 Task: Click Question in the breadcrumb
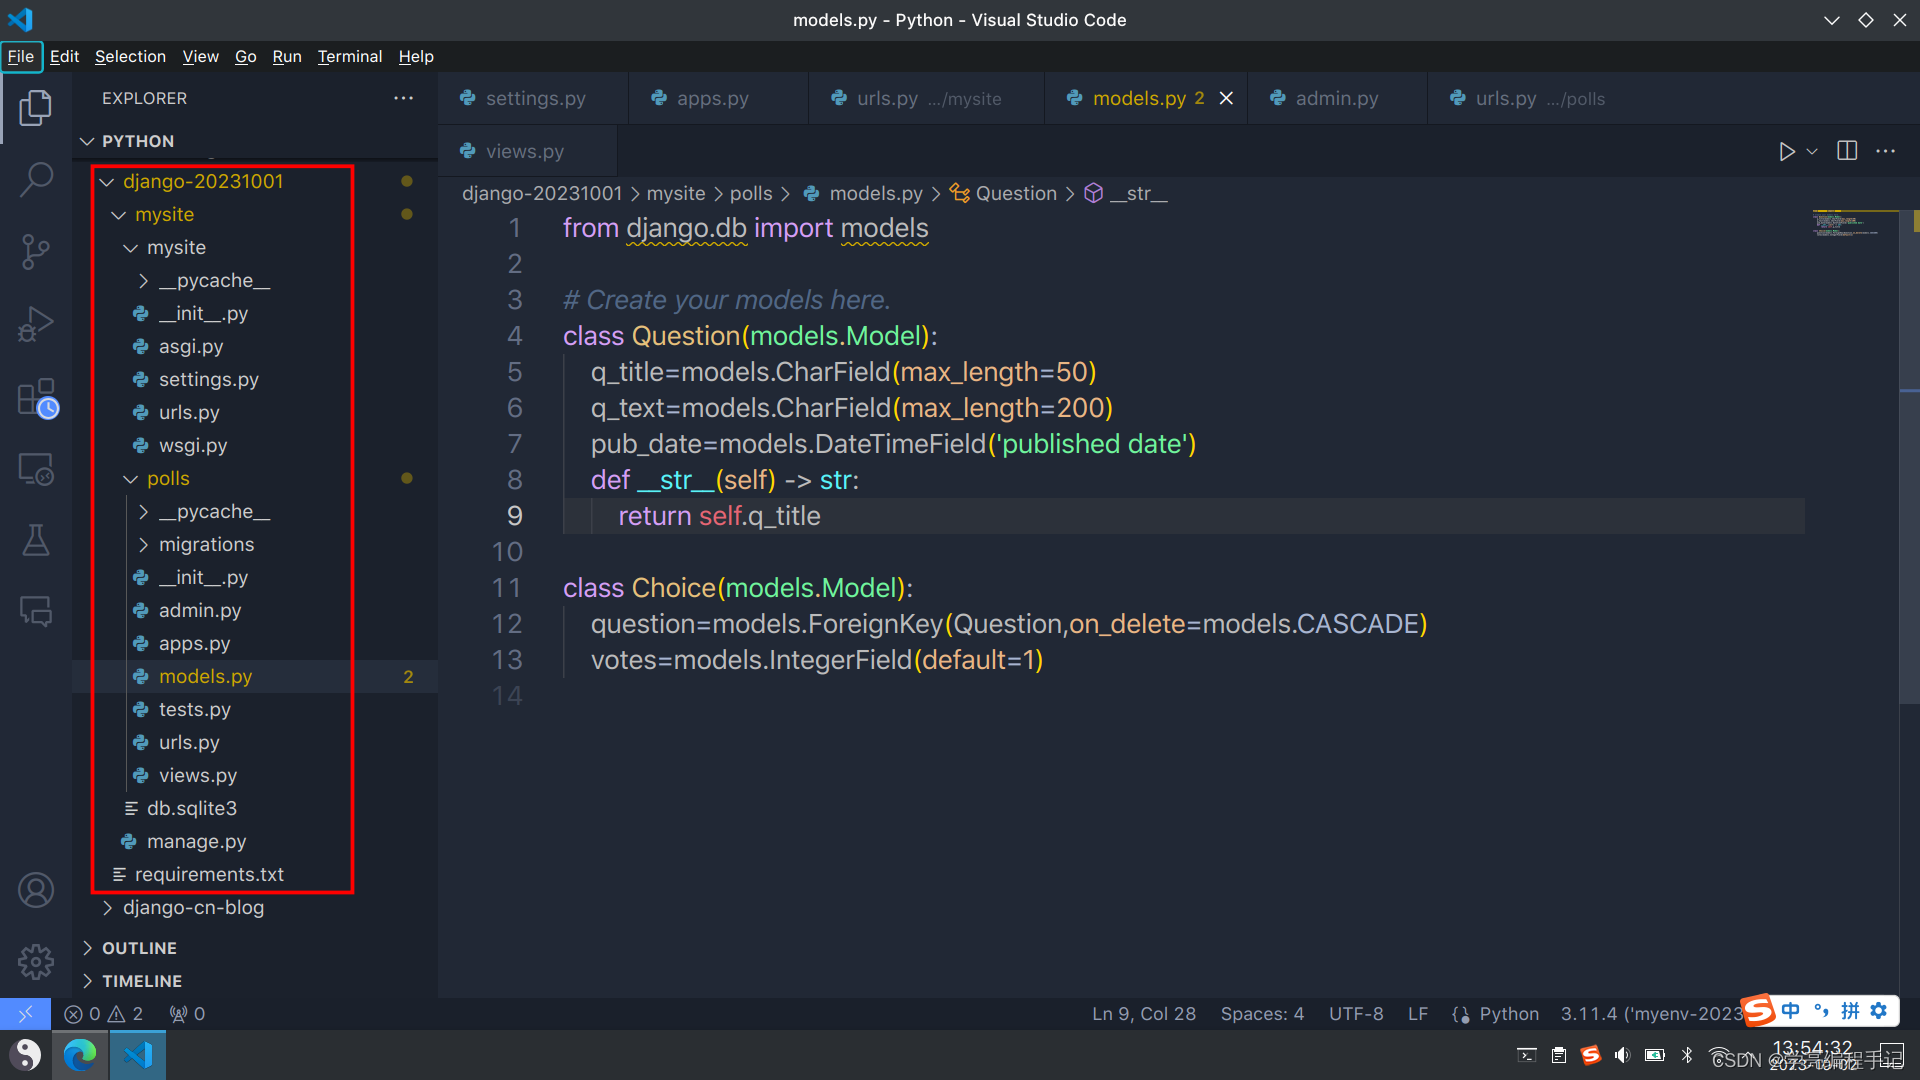tap(1015, 193)
